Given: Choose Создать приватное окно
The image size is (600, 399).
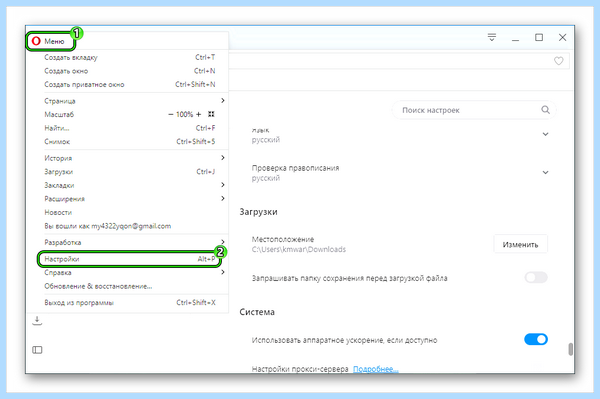Looking at the screenshot, I should [129, 85].
